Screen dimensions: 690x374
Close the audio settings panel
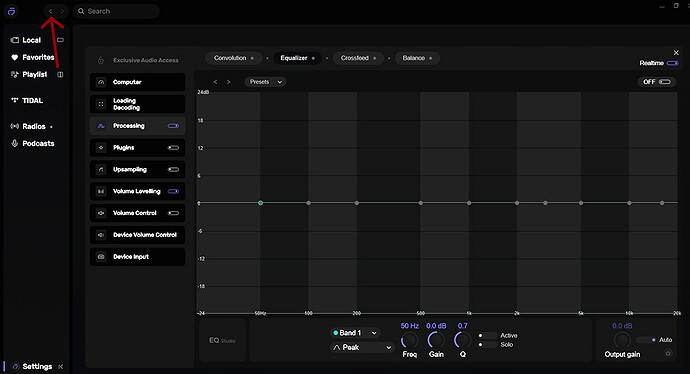pos(676,53)
